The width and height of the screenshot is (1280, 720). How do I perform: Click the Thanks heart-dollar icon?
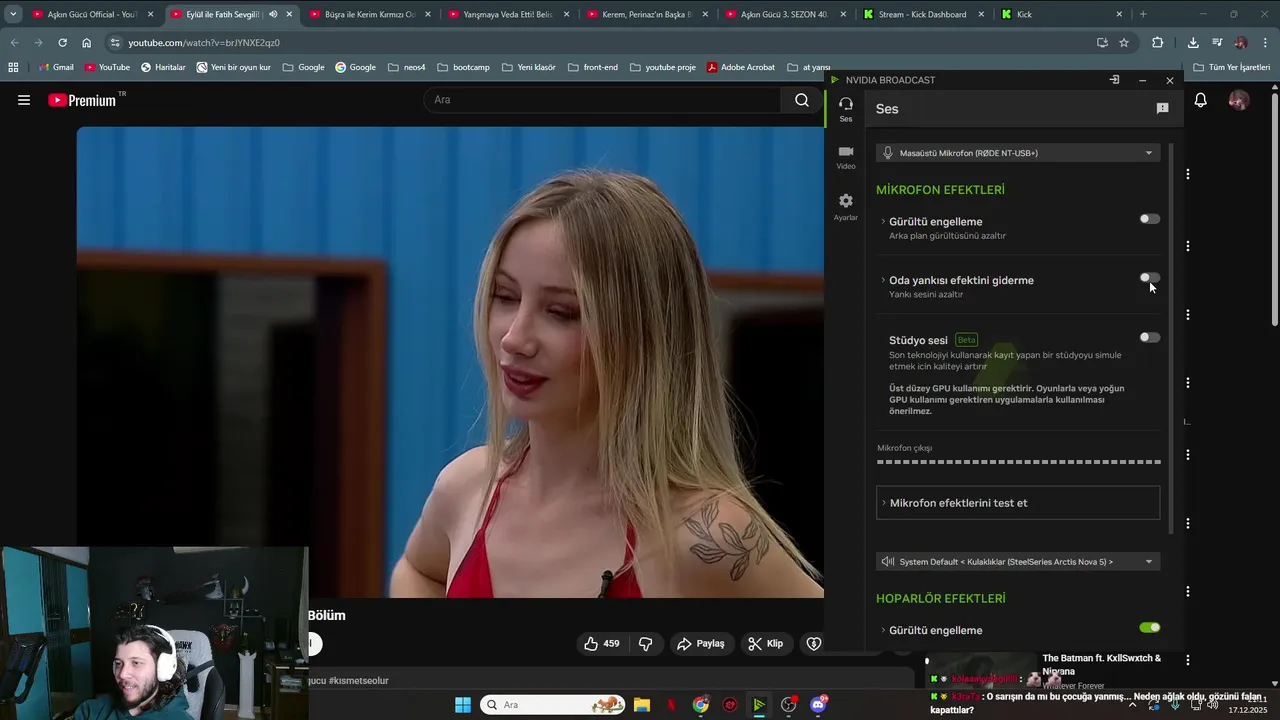tap(814, 644)
